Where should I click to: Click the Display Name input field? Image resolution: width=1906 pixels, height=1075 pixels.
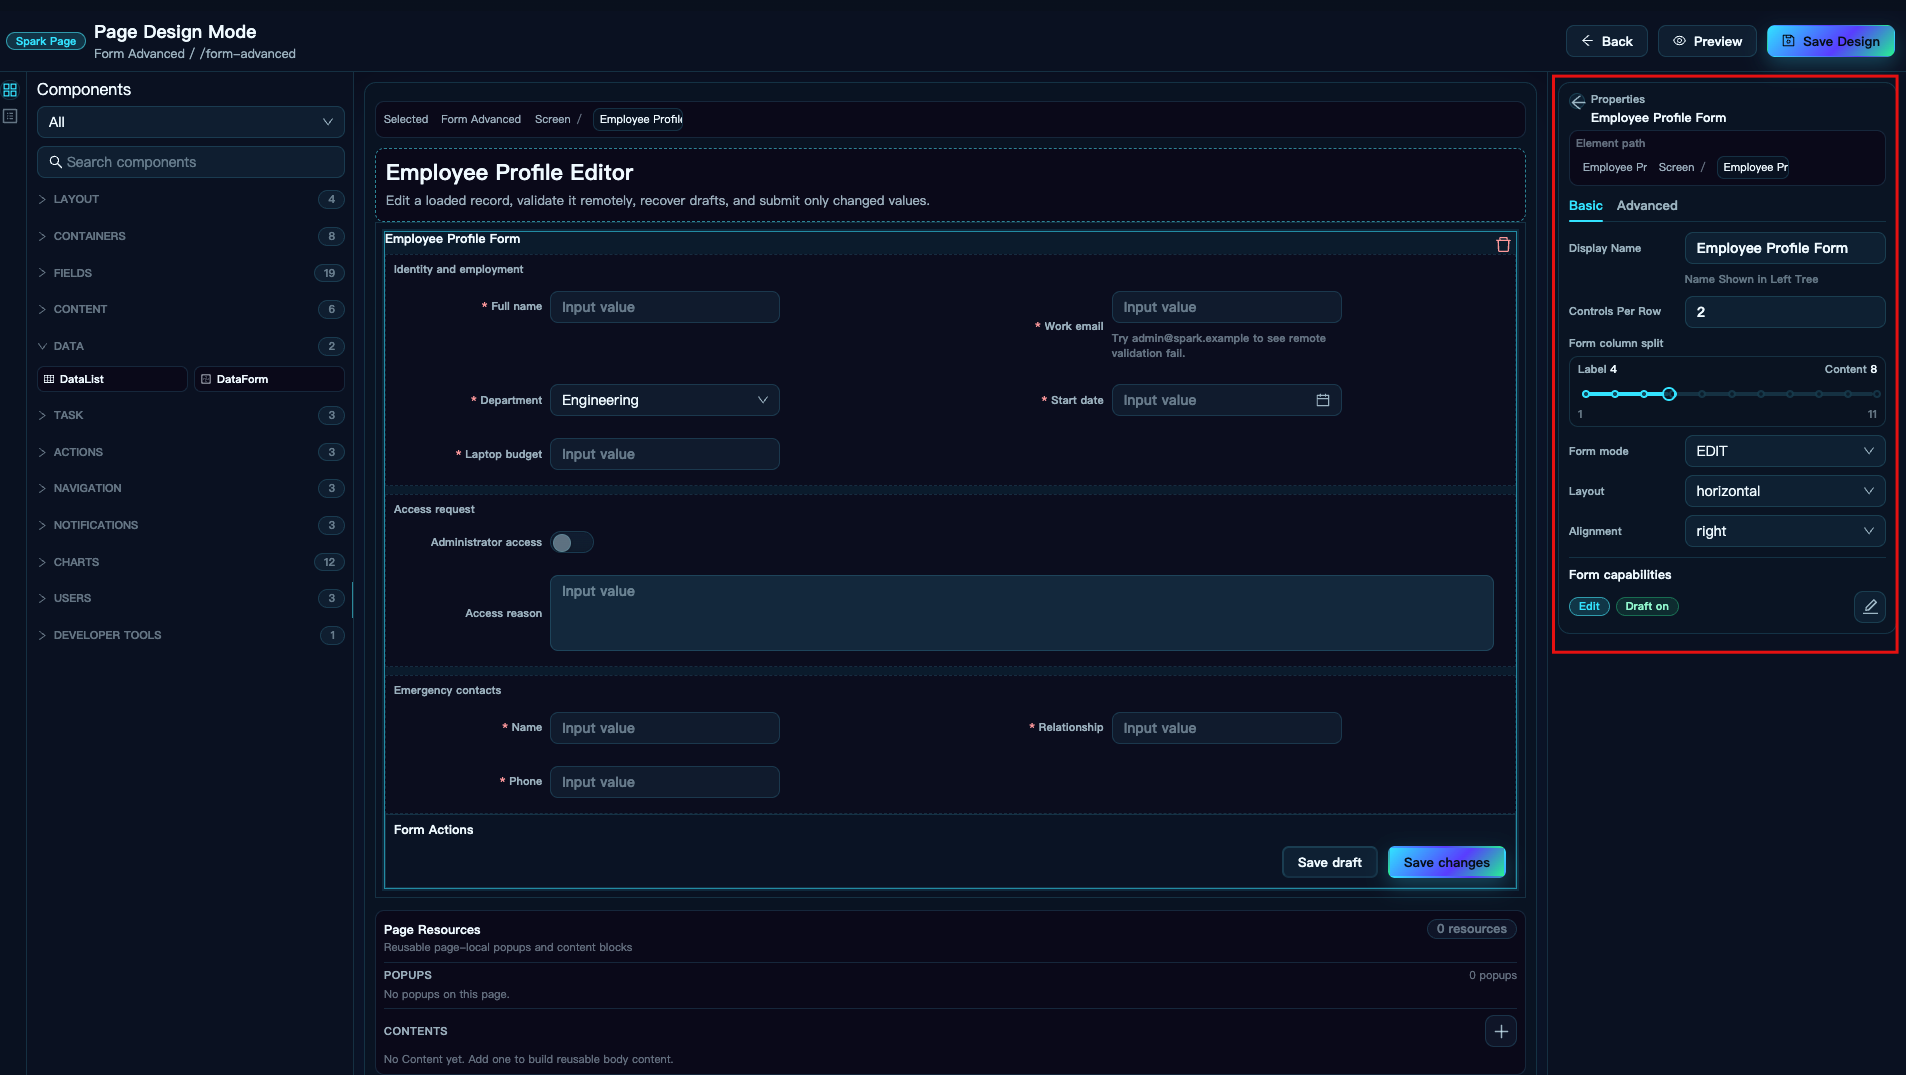point(1785,248)
